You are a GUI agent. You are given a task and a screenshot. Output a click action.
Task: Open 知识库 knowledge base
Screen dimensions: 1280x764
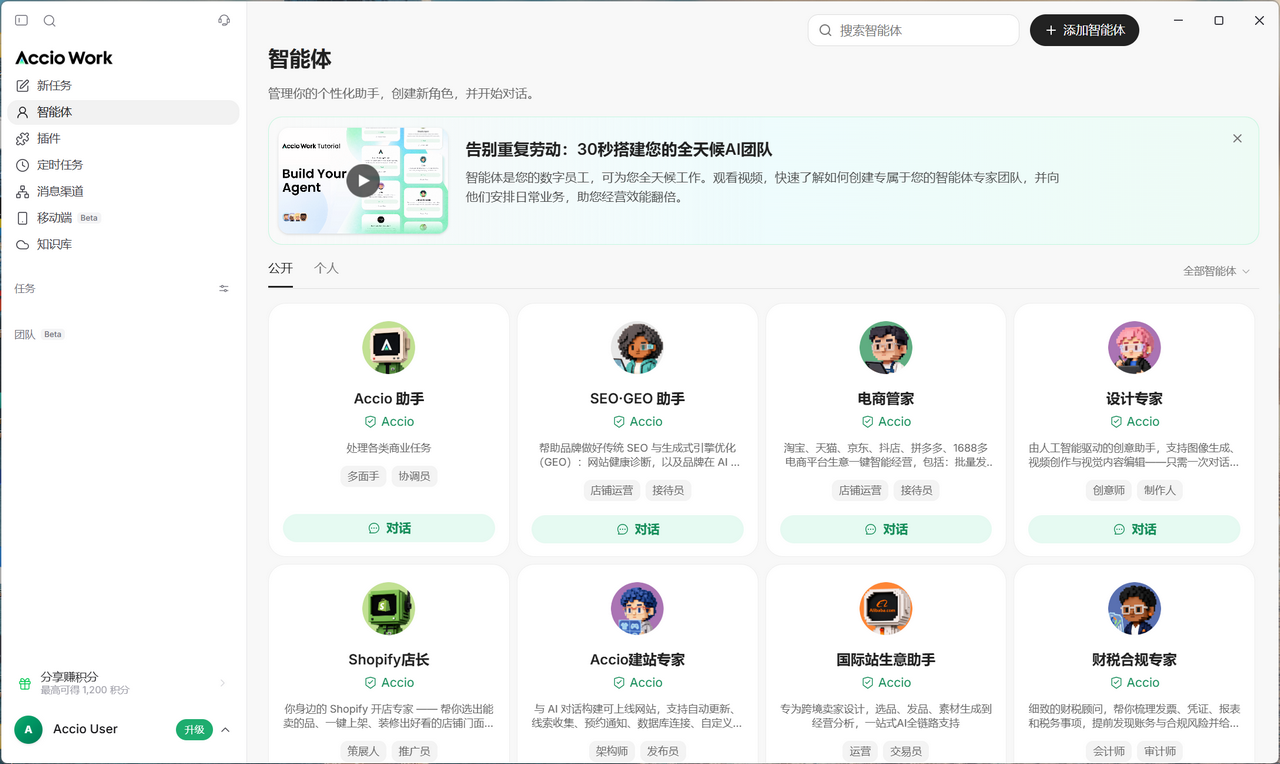[x=124, y=245]
